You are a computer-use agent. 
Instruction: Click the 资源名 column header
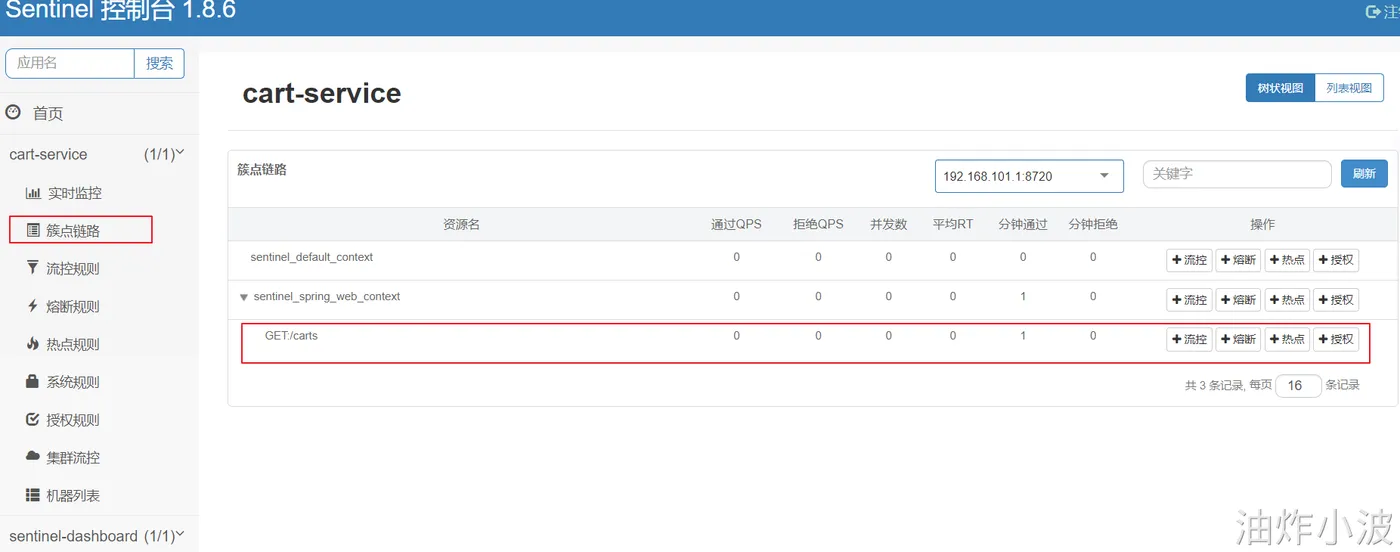pyautogui.click(x=462, y=224)
